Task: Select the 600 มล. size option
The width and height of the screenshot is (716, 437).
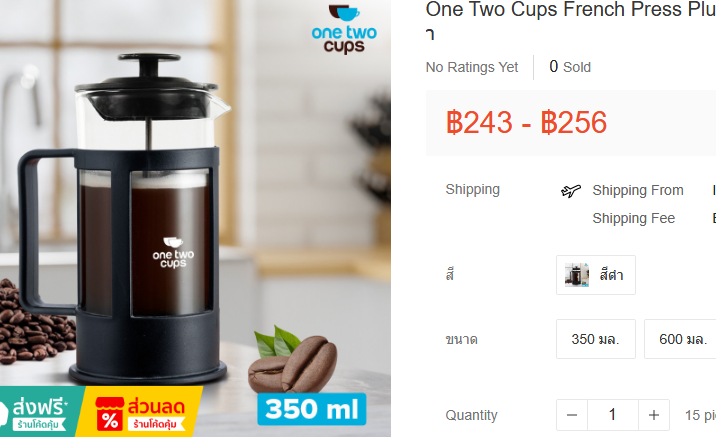Action: click(680, 339)
